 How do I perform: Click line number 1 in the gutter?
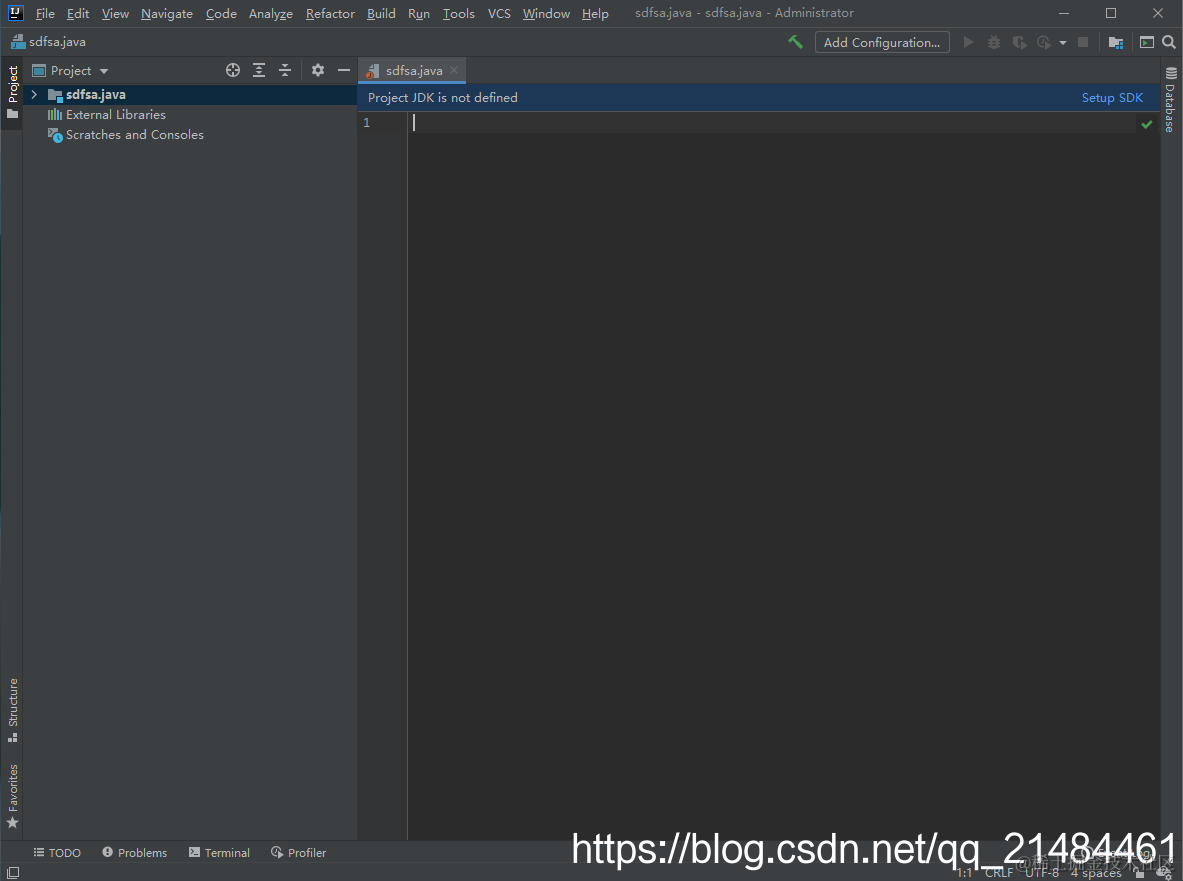click(x=367, y=123)
